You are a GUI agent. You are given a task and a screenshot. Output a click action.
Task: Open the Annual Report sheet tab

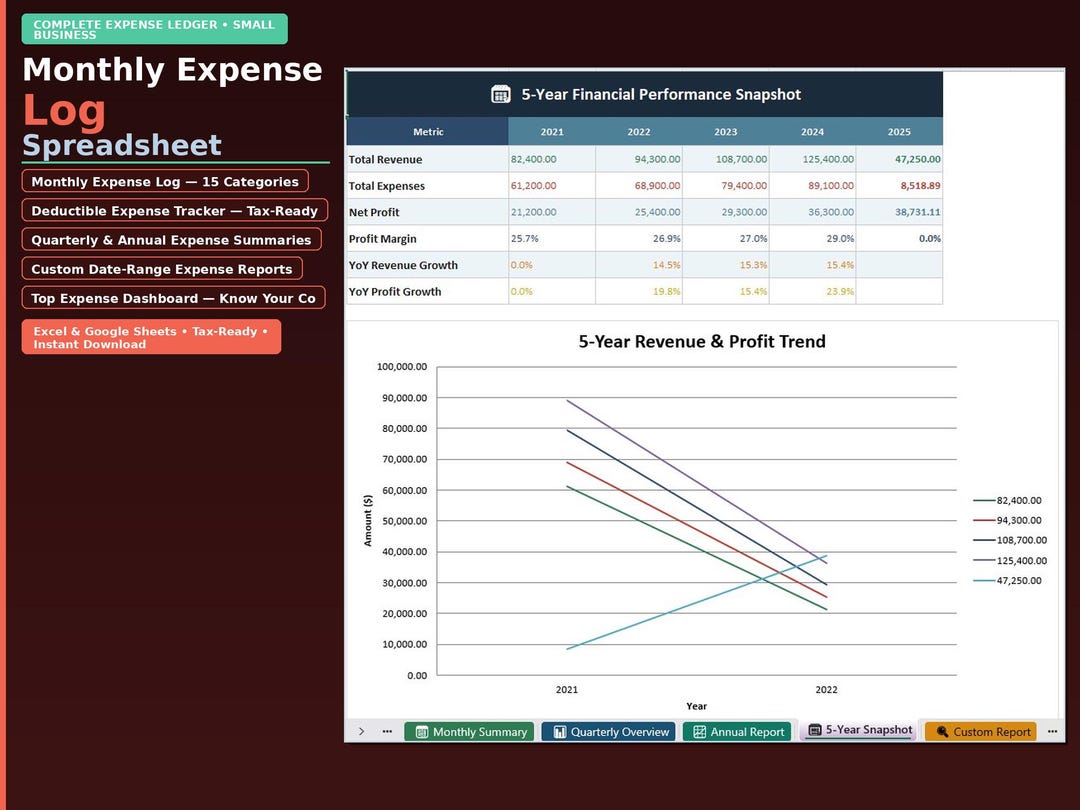[737, 731]
